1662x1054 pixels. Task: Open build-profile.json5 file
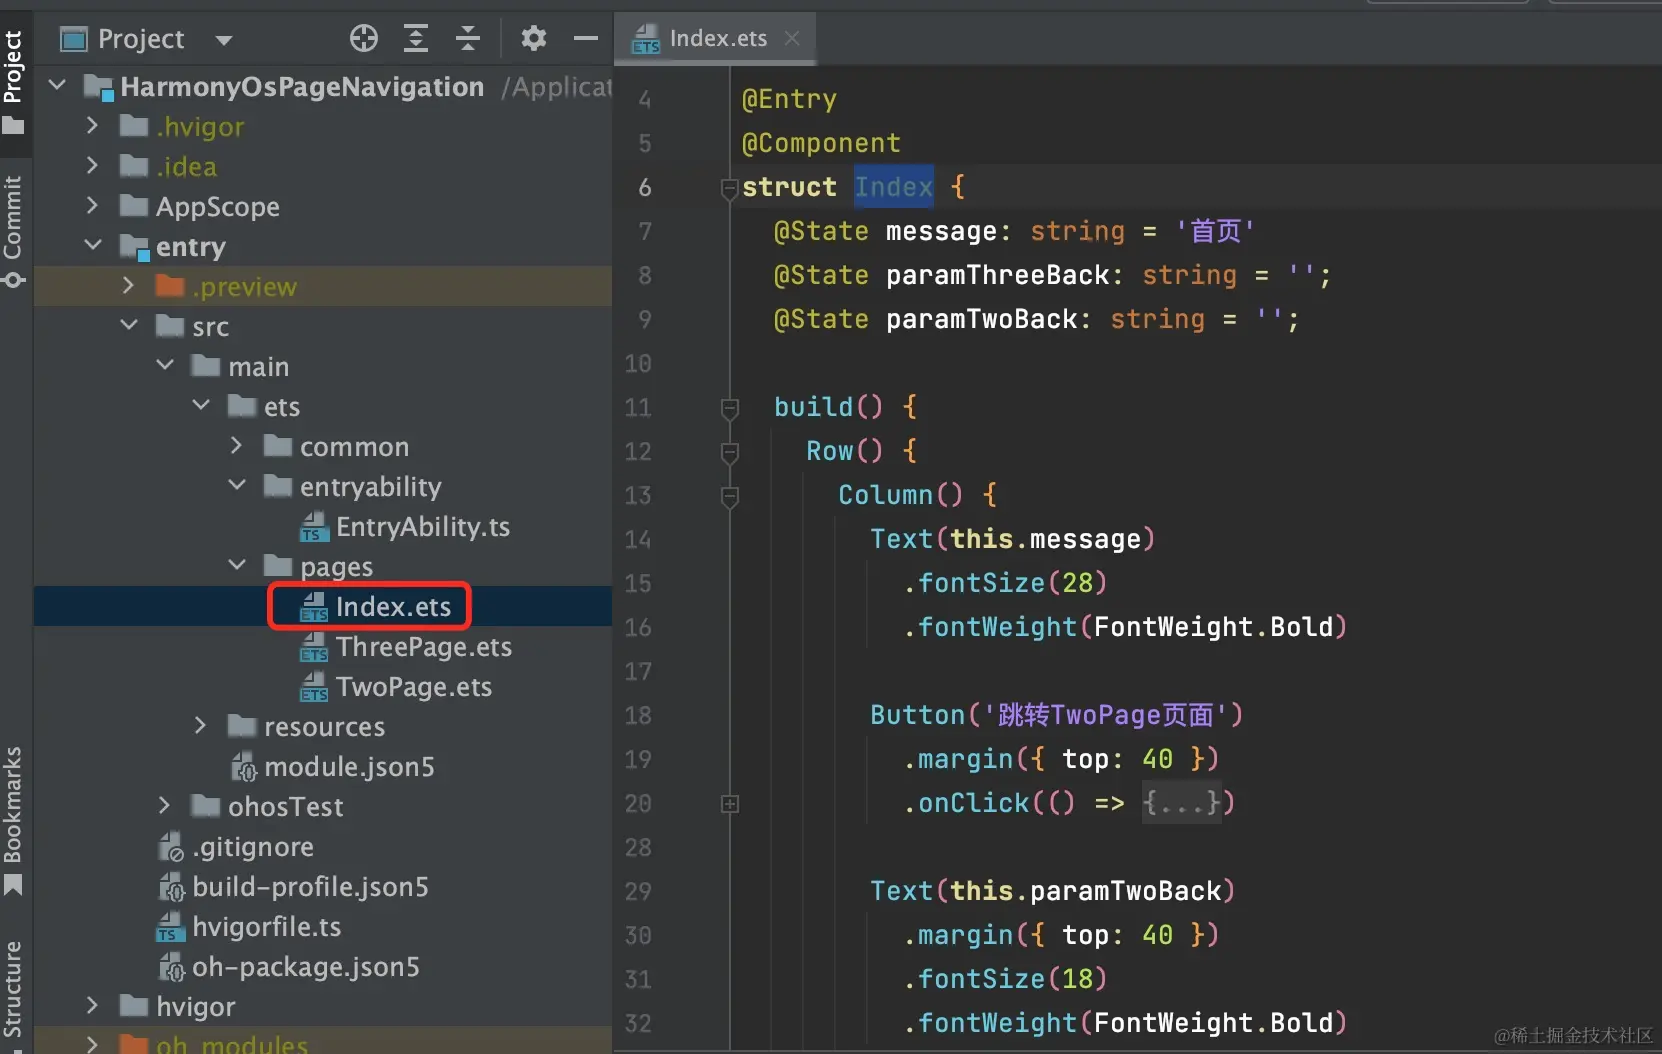tap(310, 887)
